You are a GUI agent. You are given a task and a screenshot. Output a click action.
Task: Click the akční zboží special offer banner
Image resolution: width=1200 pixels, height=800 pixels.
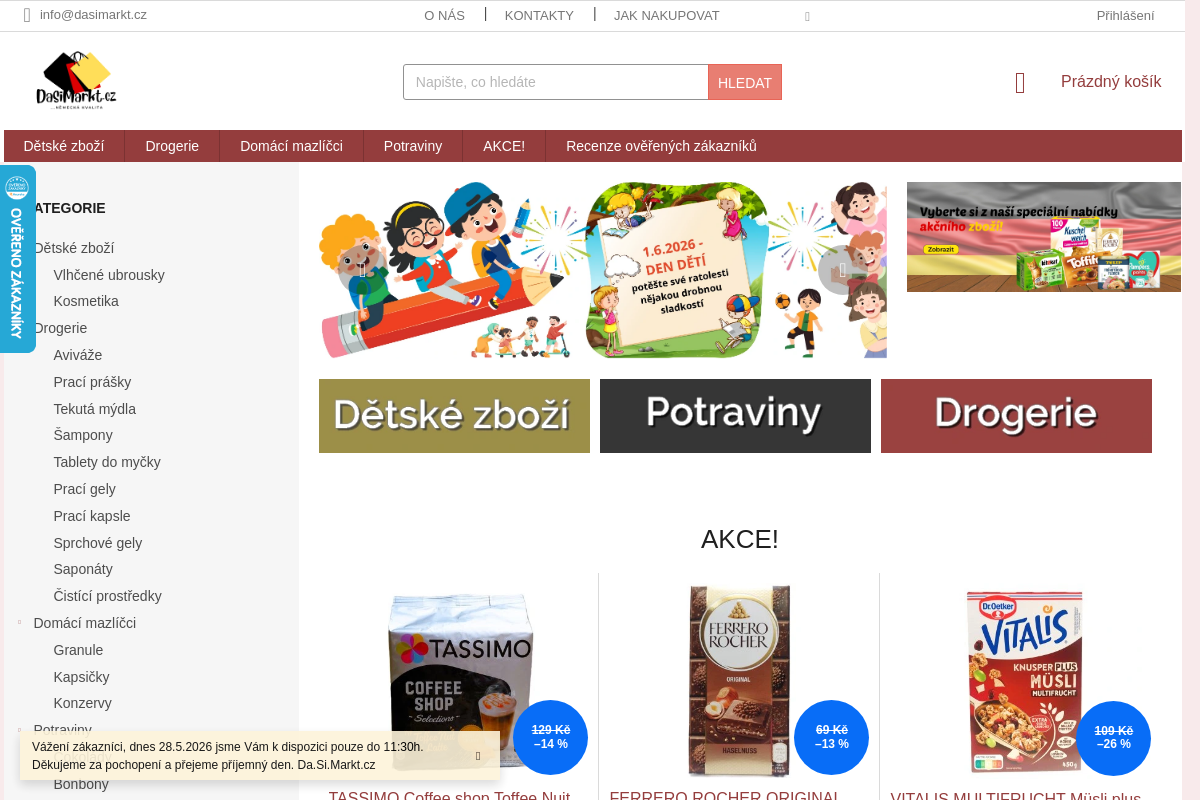click(1044, 237)
